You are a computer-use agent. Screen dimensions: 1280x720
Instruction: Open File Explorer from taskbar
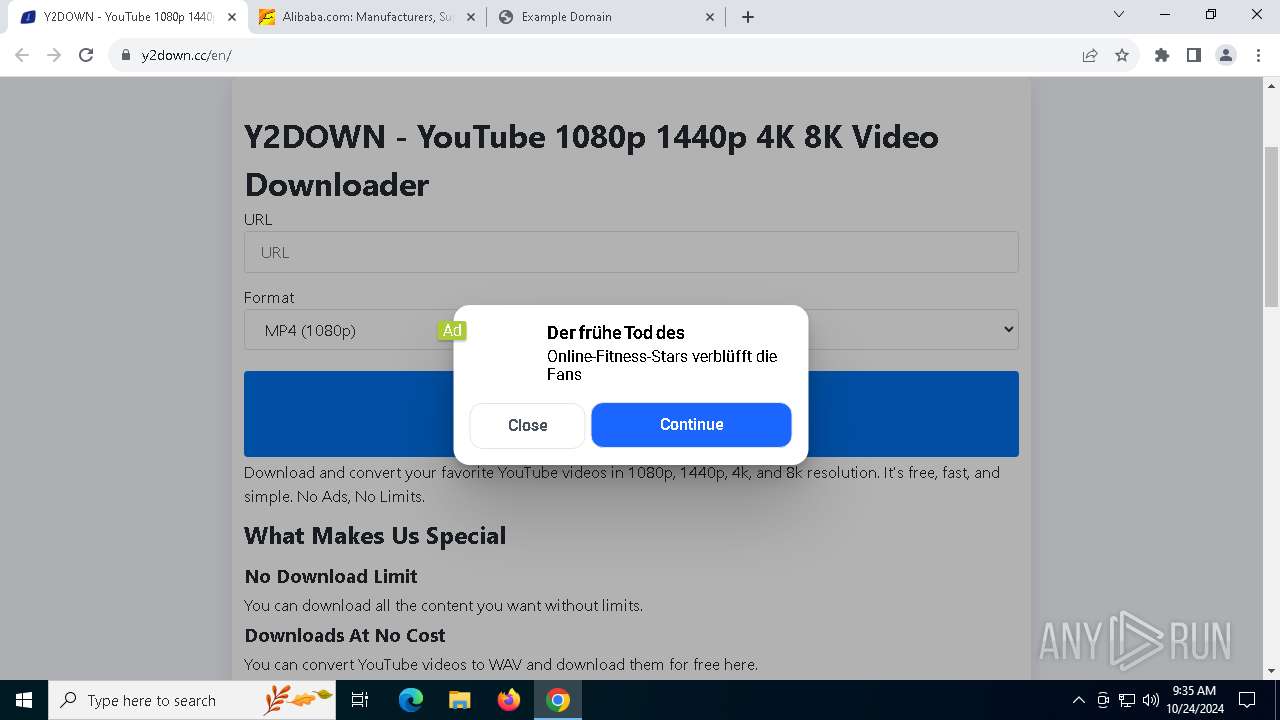pyautogui.click(x=459, y=700)
